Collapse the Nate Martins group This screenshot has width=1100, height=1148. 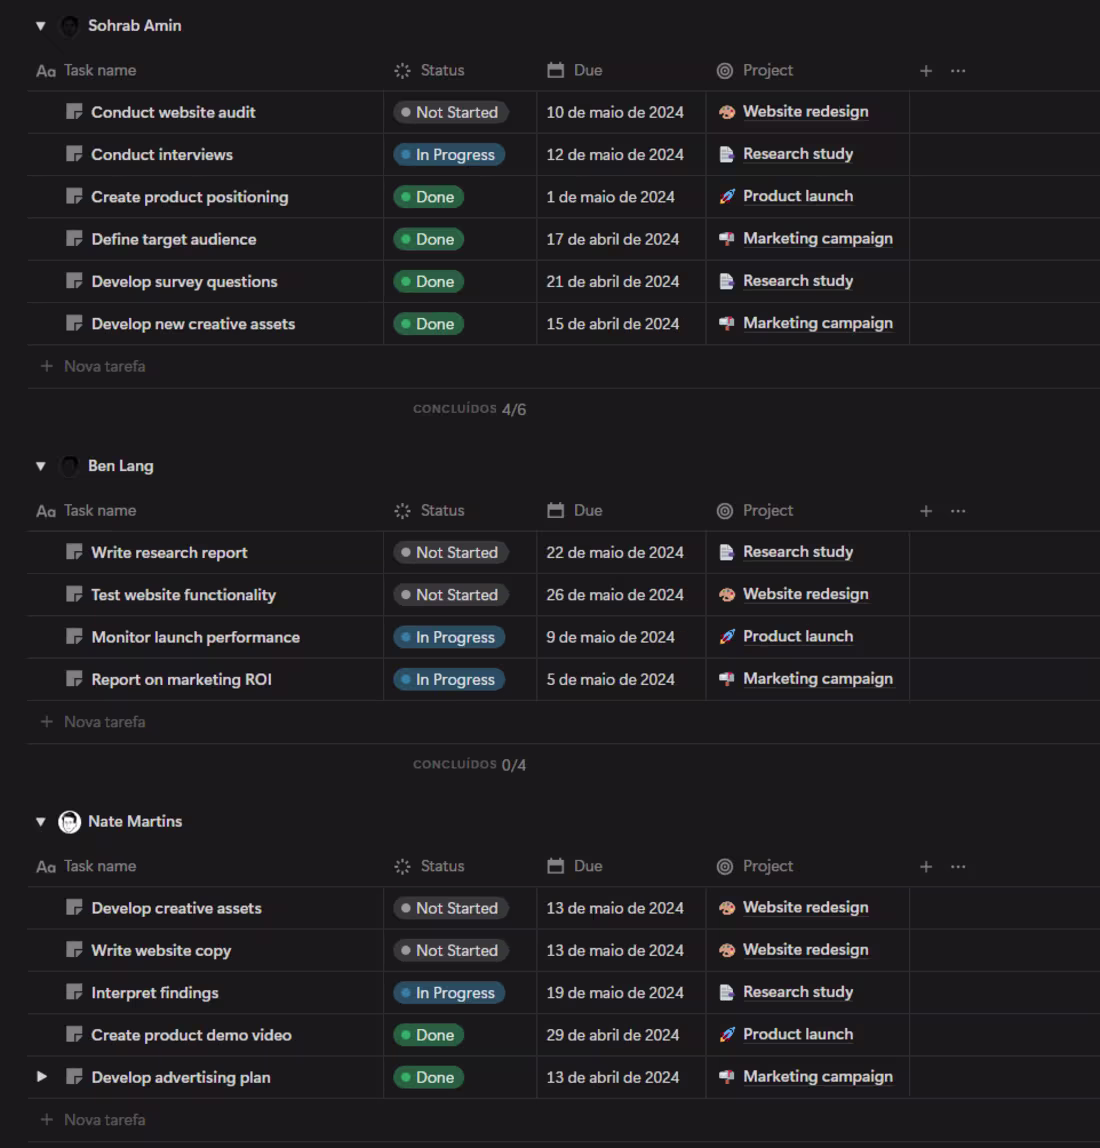tap(40, 821)
